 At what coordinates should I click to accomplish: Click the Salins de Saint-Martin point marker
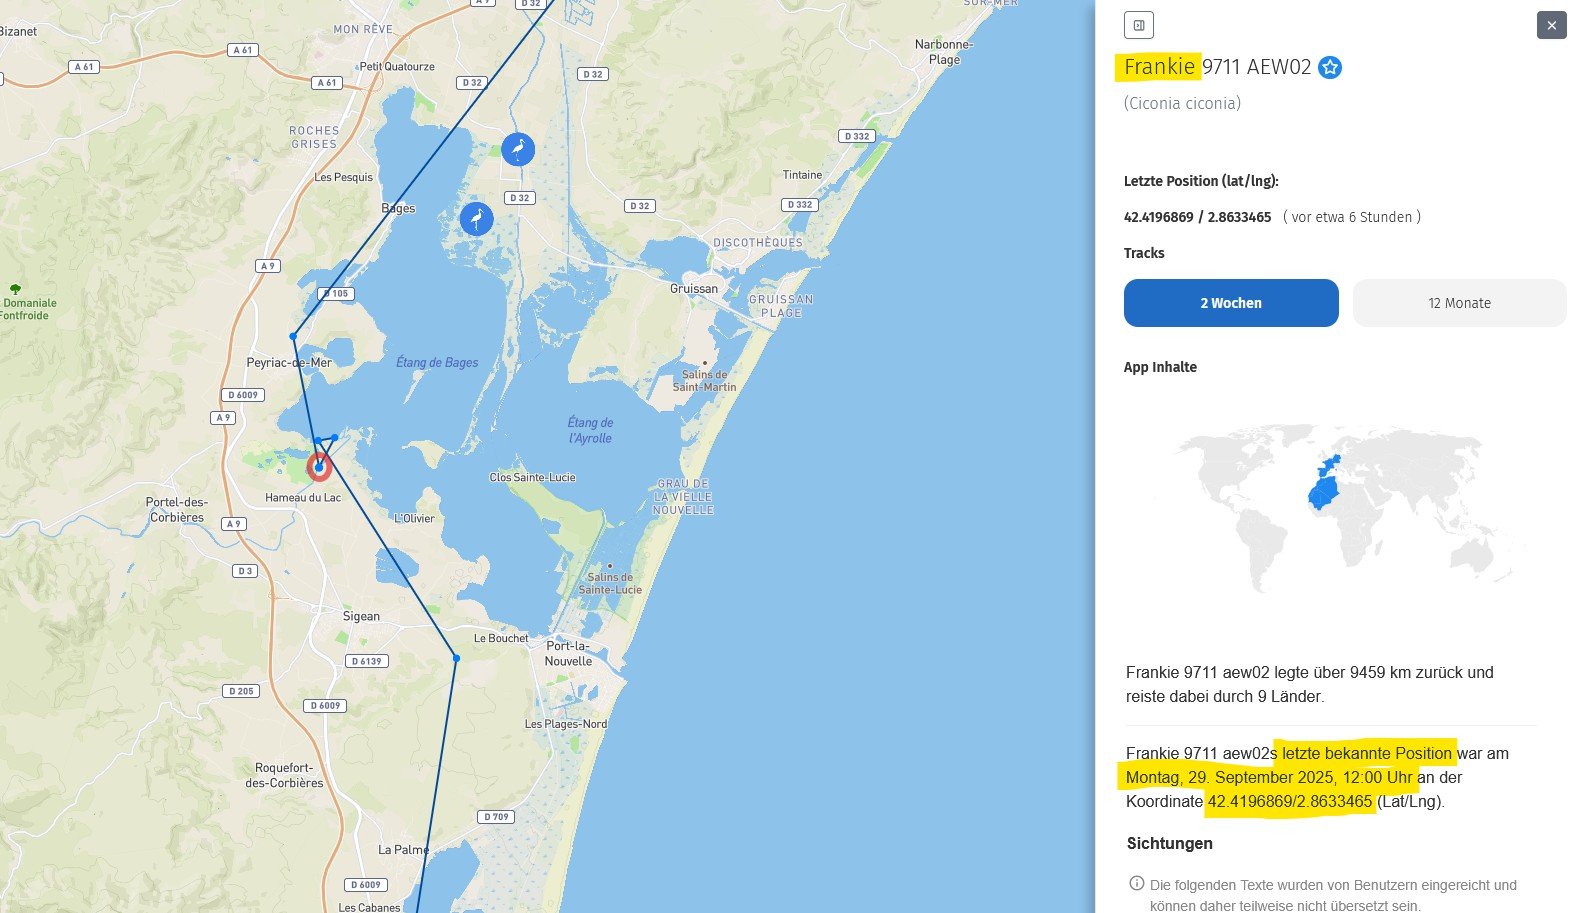tap(704, 363)
